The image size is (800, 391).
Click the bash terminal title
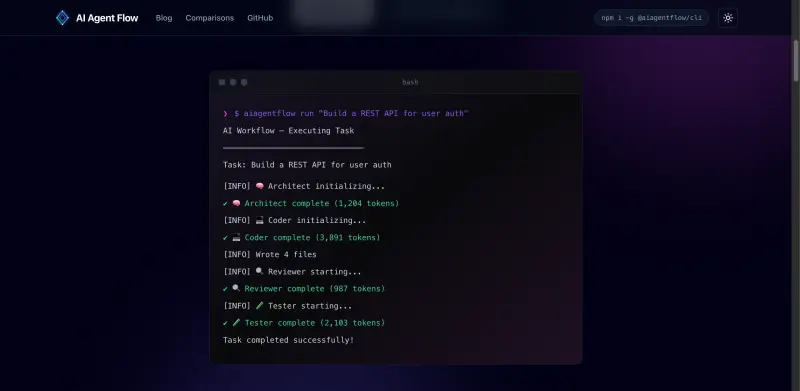(x=410, y=82)
